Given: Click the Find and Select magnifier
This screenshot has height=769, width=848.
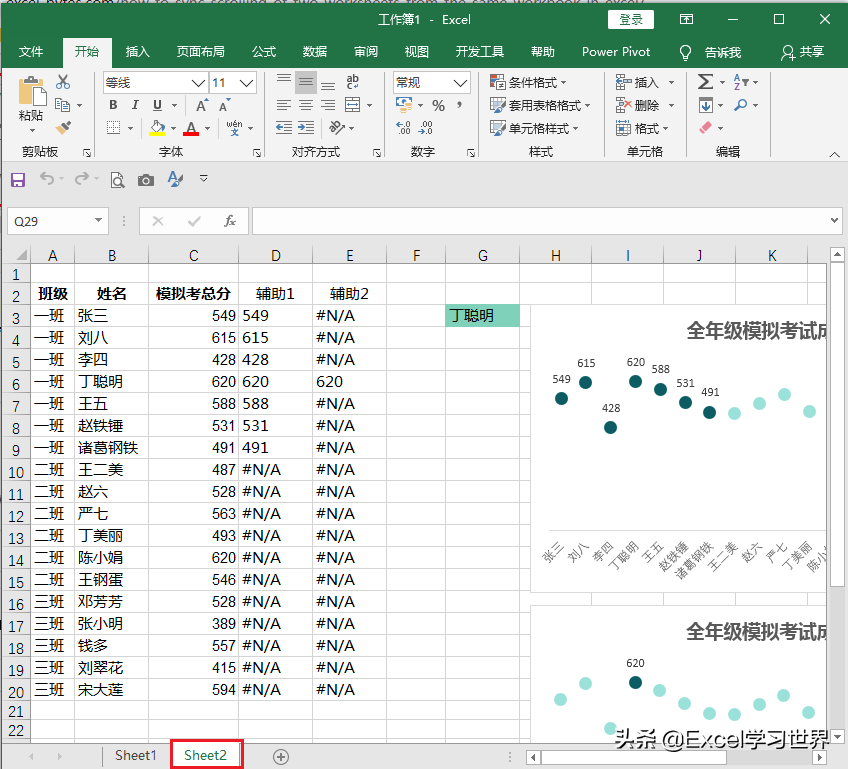Looking at the screenshot, I should coord(740,105).
